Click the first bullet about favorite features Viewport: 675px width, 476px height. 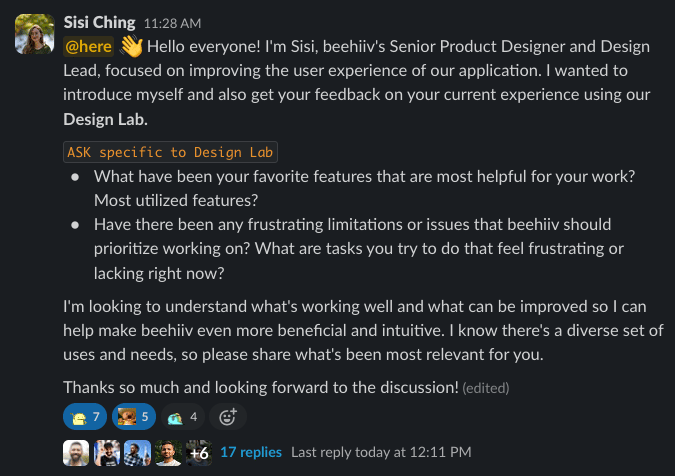click(x=364, y=188)
